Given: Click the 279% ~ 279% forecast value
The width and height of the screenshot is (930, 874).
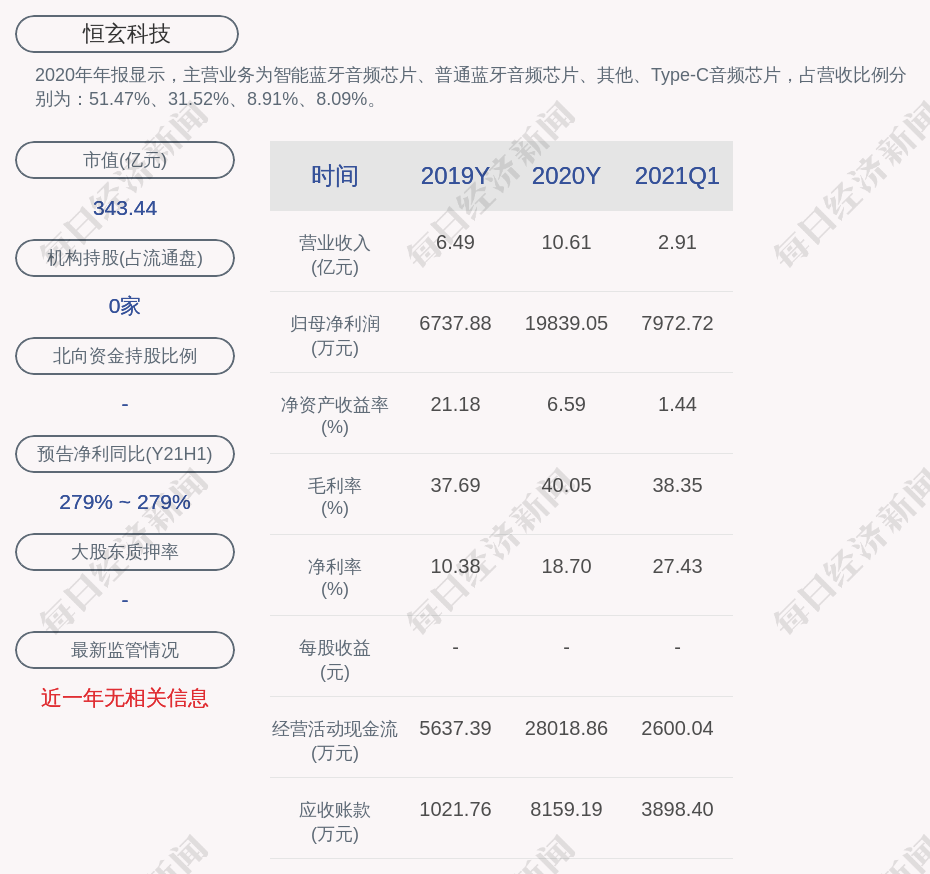Looking at the screenshot, I should coord(125,502).
